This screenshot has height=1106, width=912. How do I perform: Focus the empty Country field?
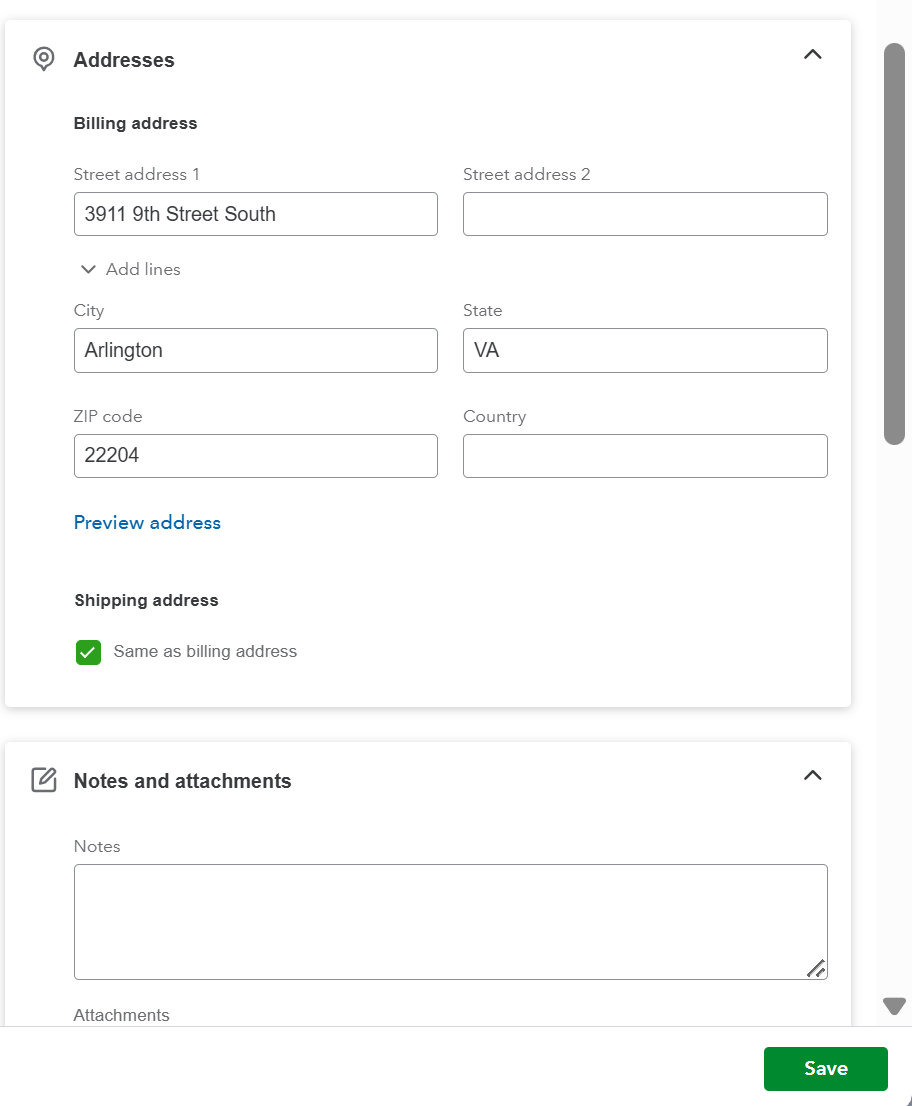[645, 456]
